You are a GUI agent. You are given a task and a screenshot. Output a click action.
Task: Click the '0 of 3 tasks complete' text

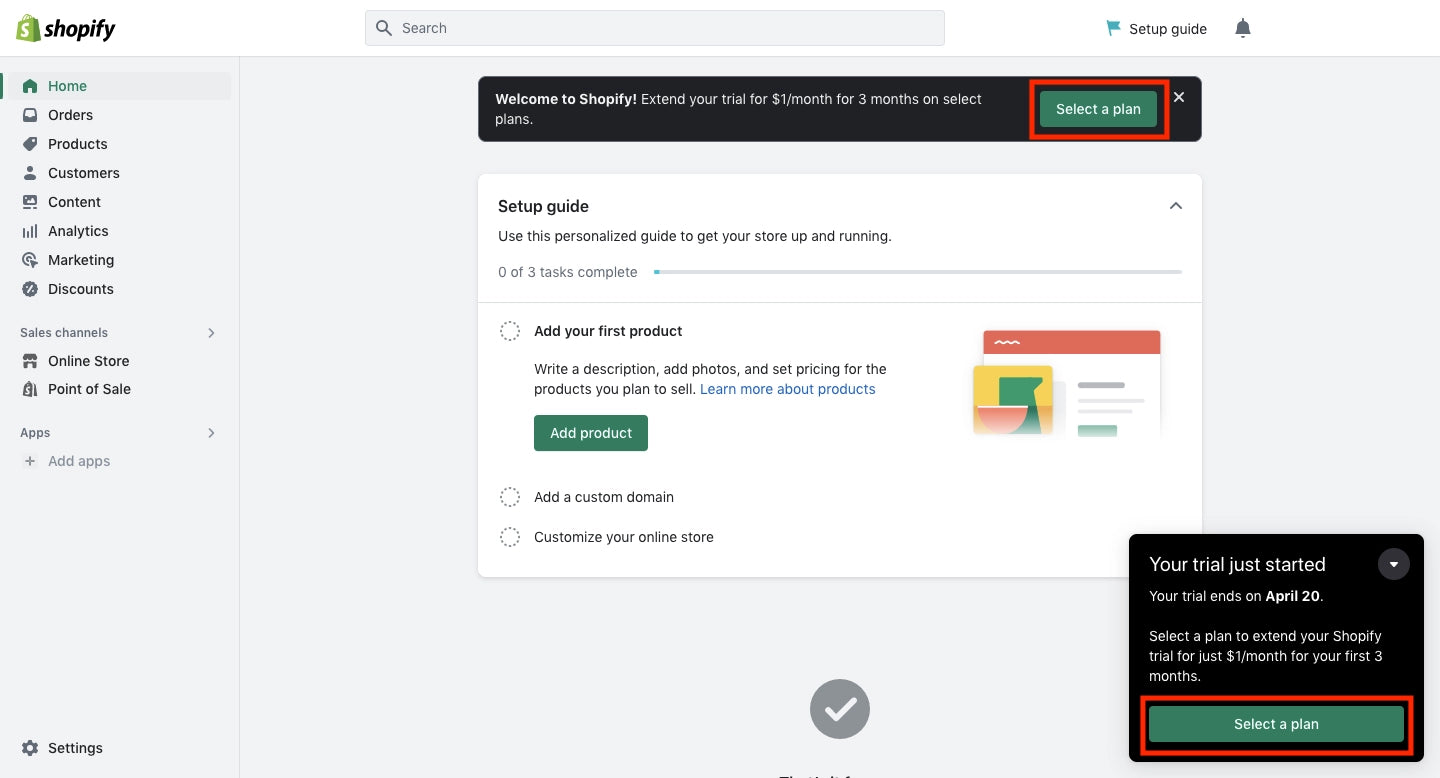568,272
